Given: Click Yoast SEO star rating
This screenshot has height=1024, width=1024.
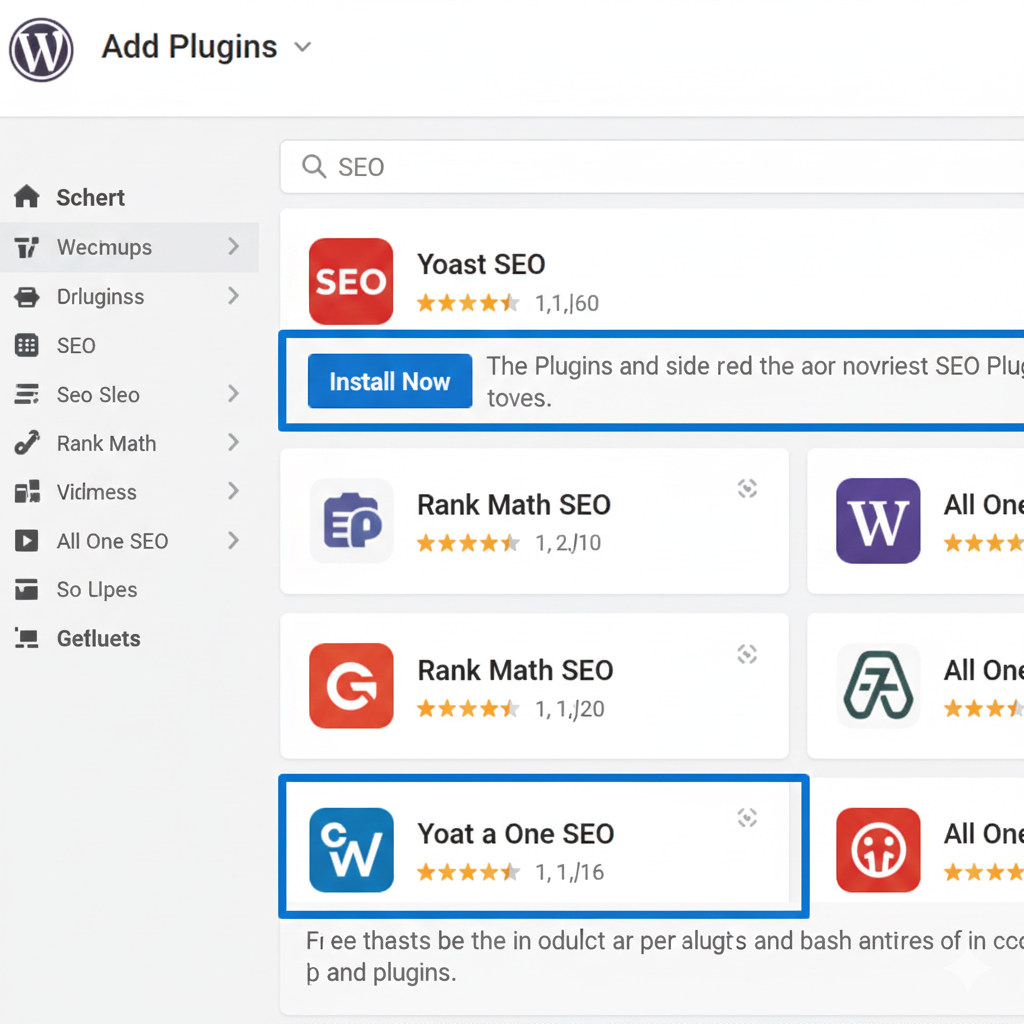Looking at the screenshot, I should [x=468, y=303].
